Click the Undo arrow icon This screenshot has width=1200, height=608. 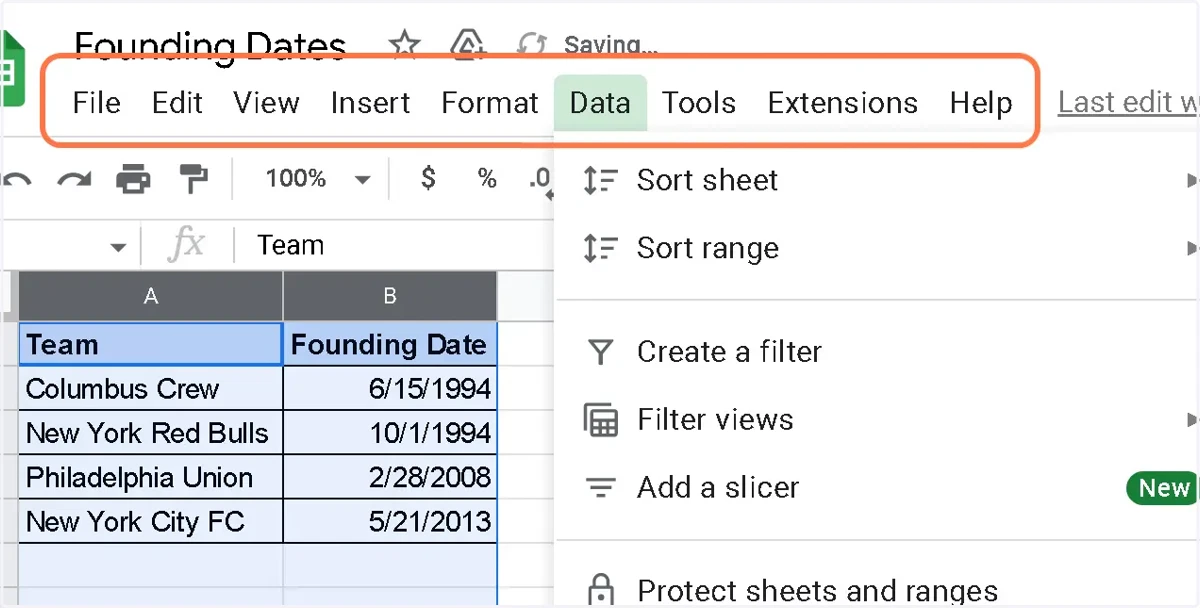16,180
